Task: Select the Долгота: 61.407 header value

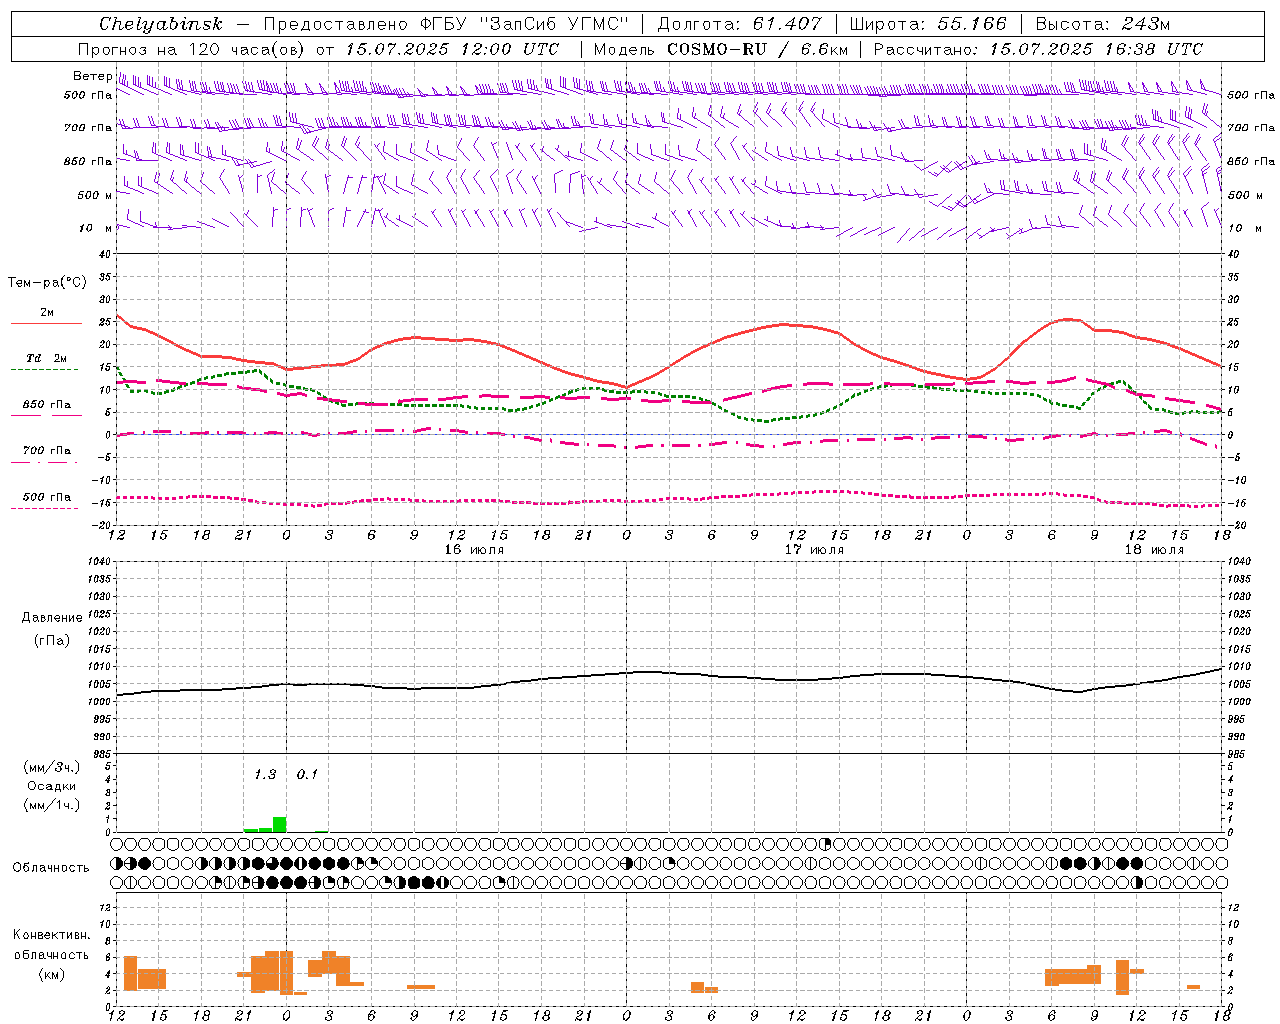Action: coord(739,24)
